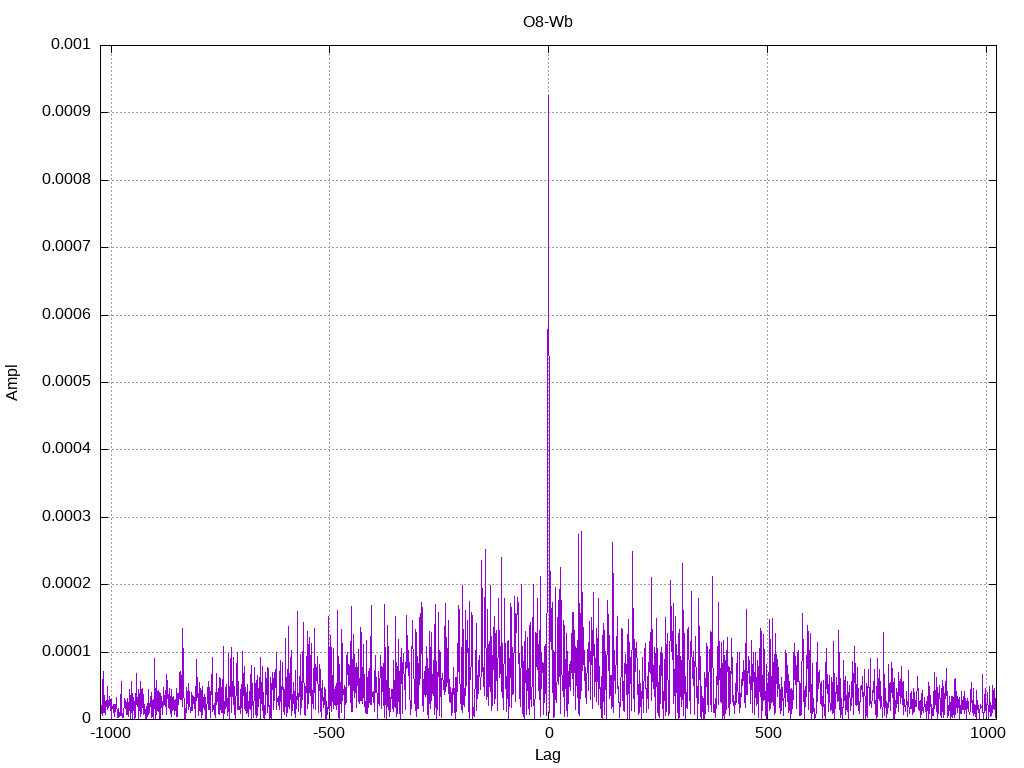Click the 0.0004 amplitude tick label
The image size is (1024, 768).
(66, 449)
